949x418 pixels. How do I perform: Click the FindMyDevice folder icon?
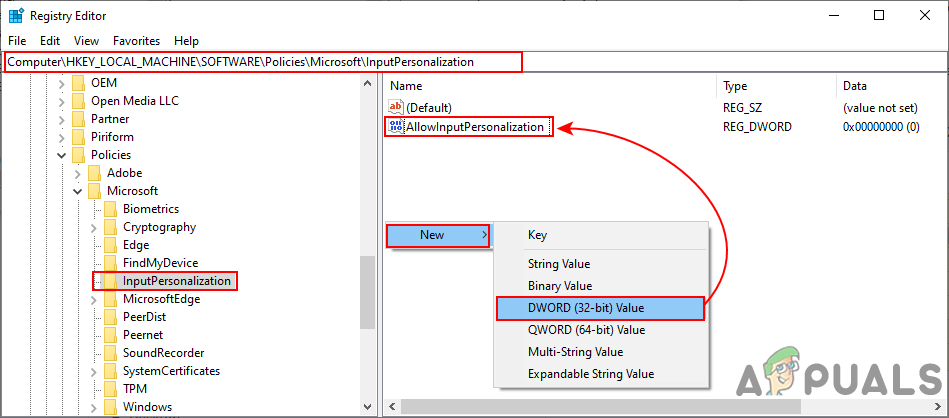click(110, 263)
